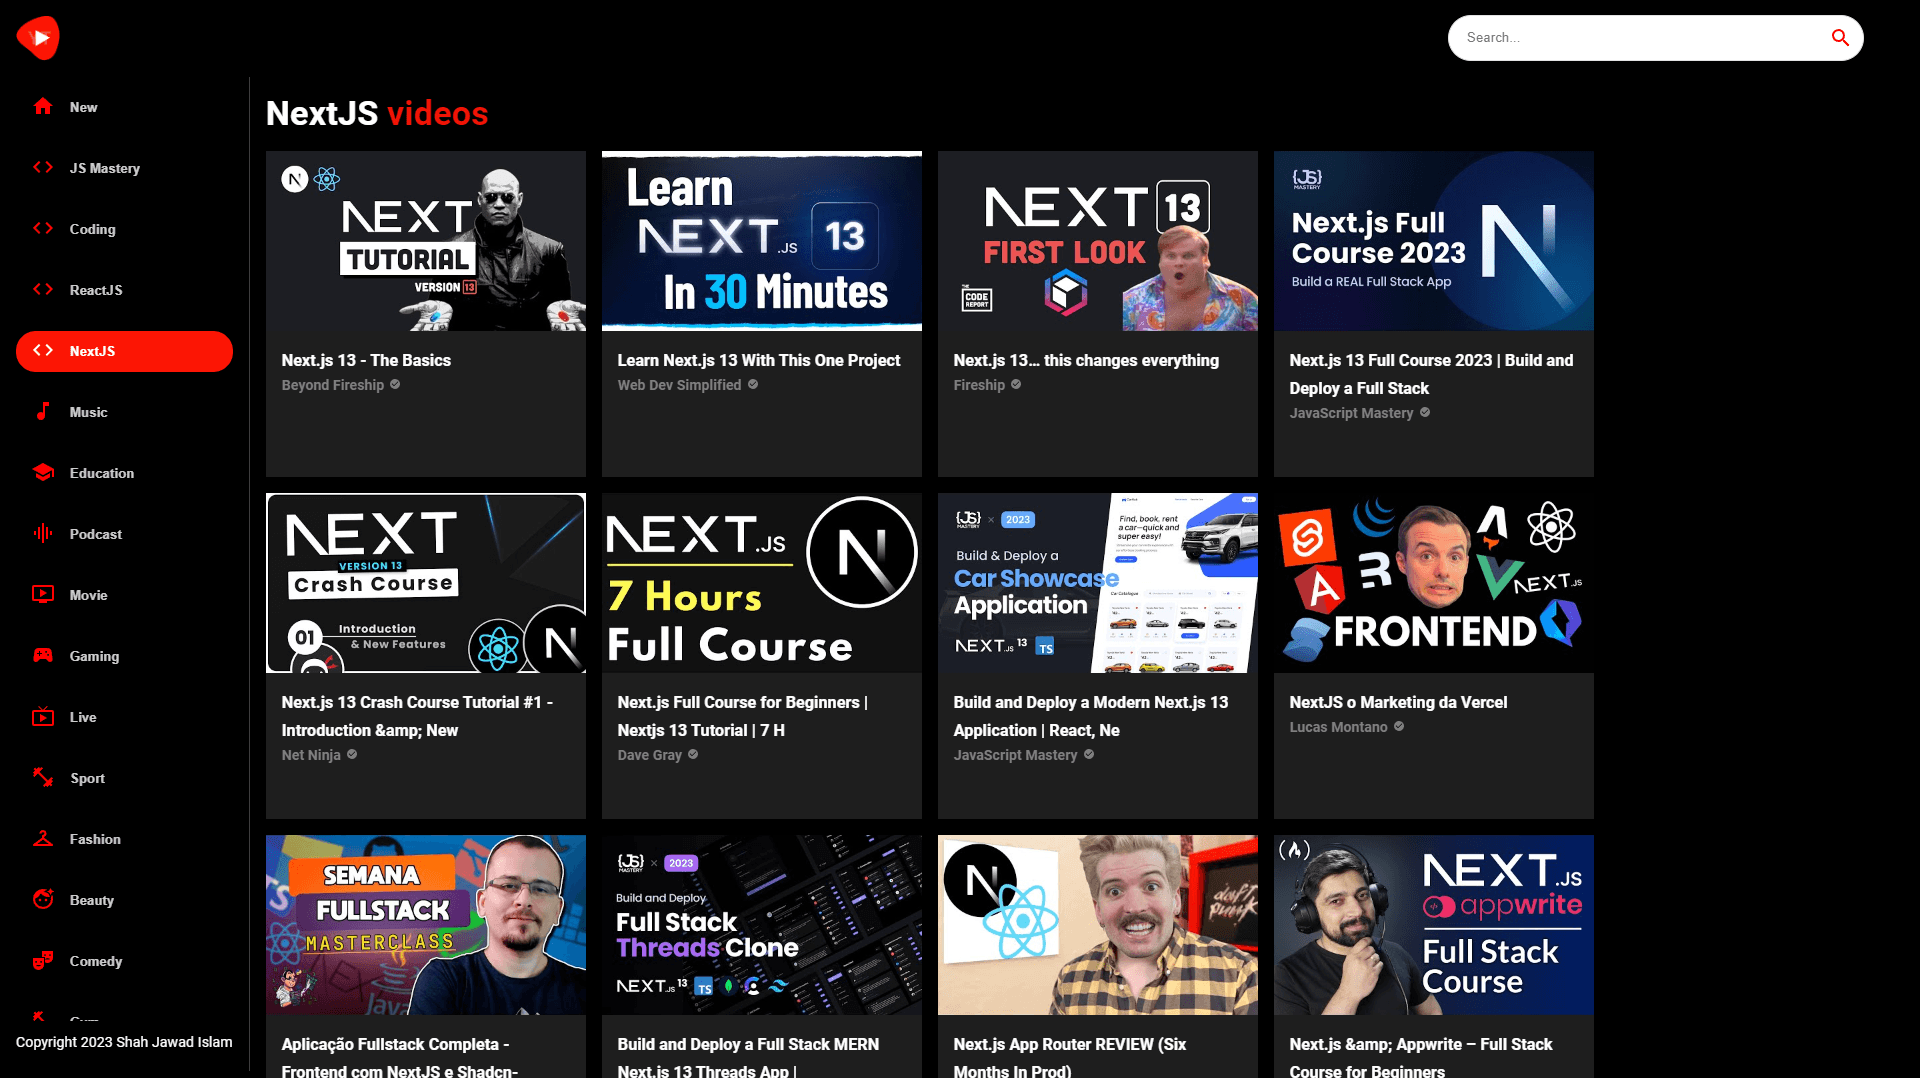Click the music note icon
The width and height of the screenshot is (1920, 1078).
(x=43, y=411)
